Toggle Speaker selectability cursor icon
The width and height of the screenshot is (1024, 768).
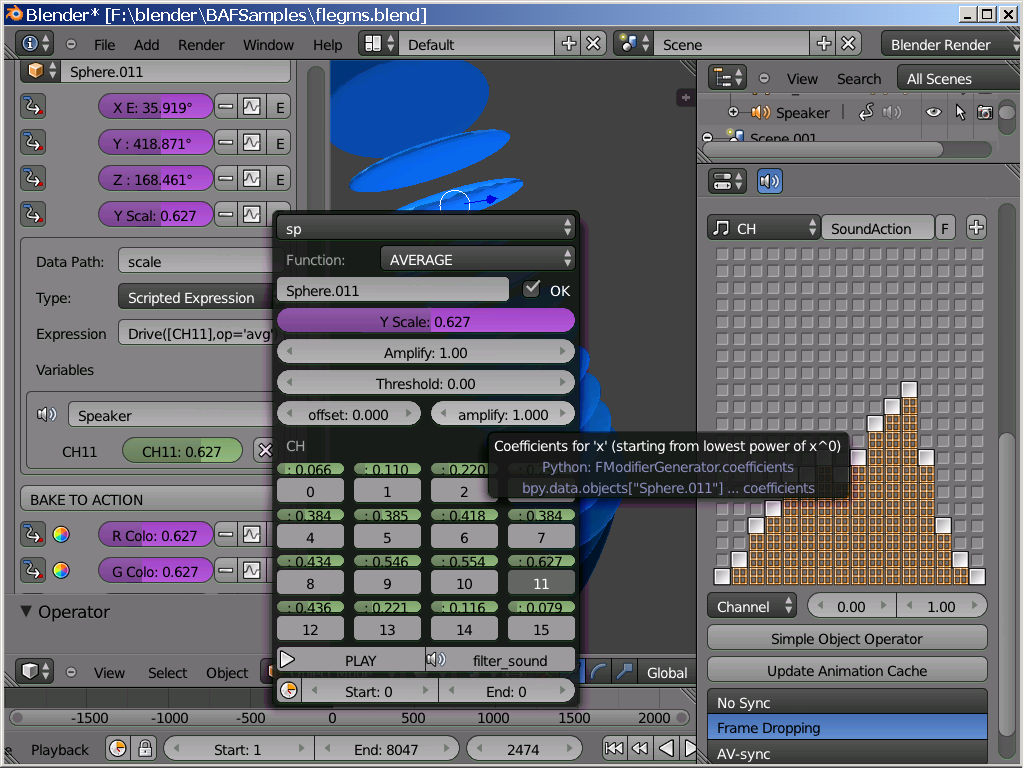tap(960, 112)
